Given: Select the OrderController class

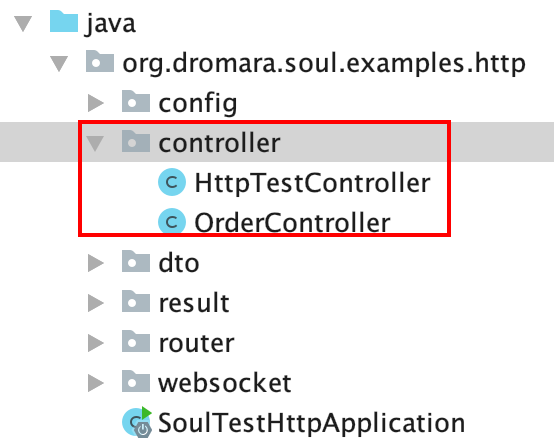Looking at the screenshot, I should coord(293,223).
